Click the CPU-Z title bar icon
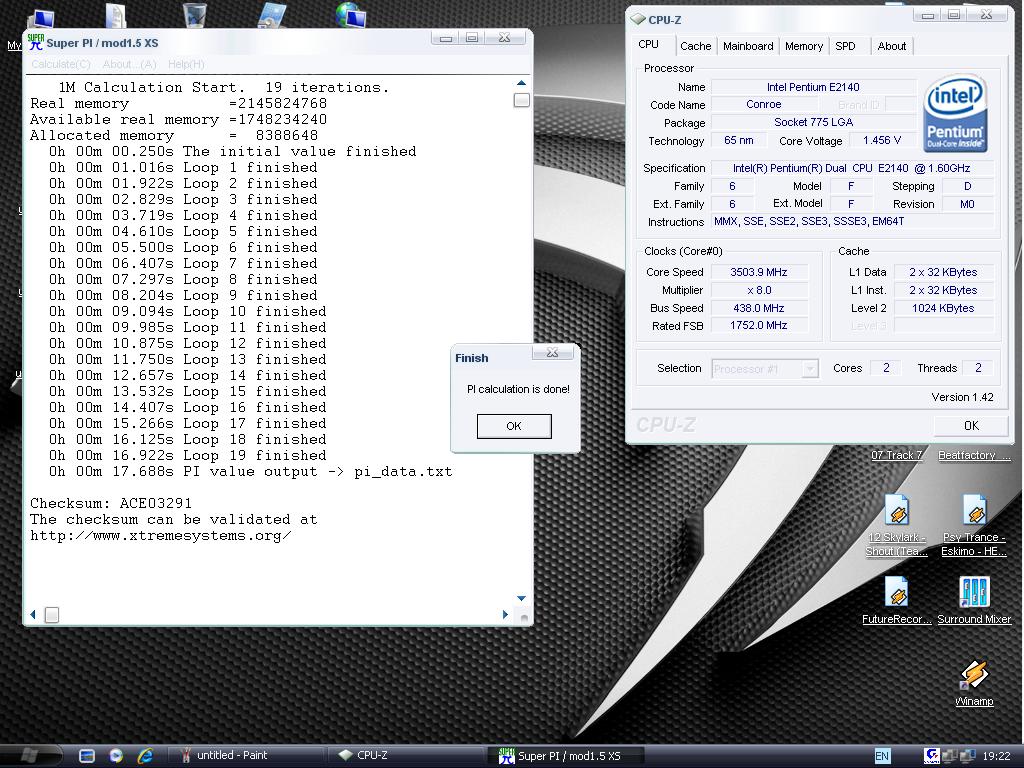The image size is (1024, 768). point(638,20)
